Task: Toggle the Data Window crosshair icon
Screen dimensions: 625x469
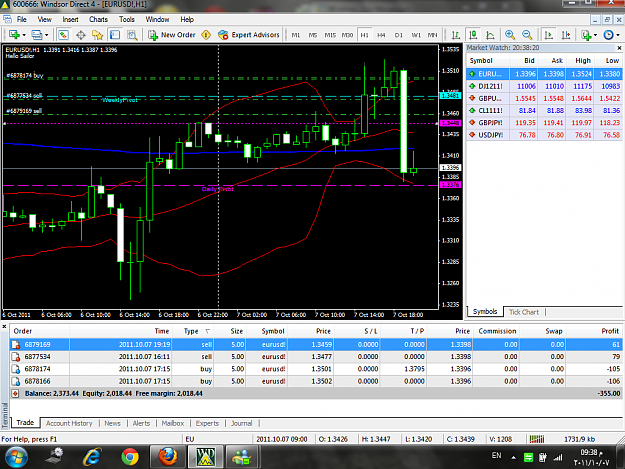Action: click(81, 35)
